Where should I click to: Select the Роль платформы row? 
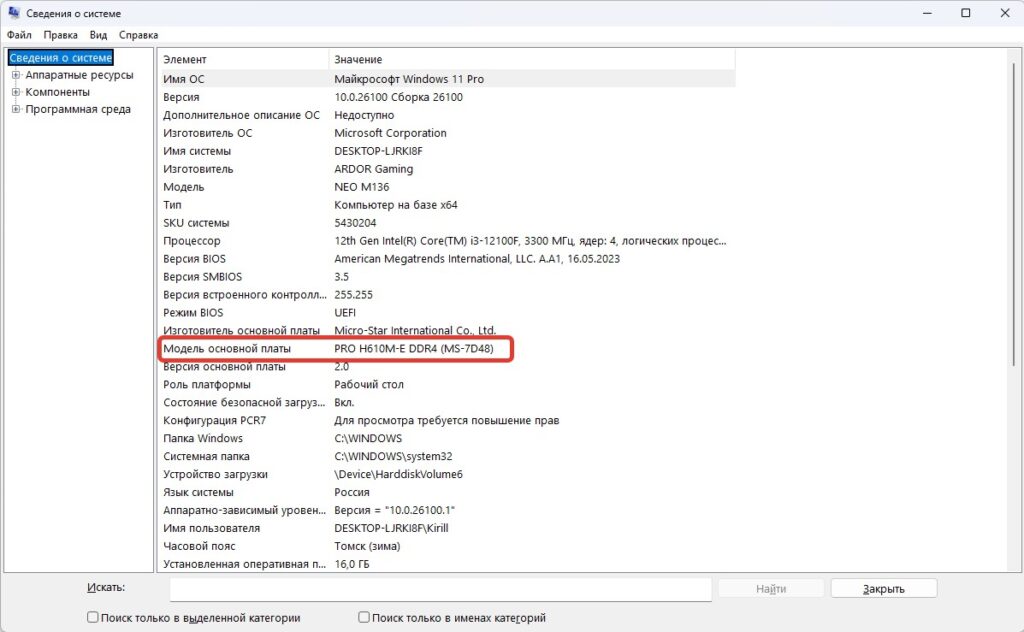[447, 385]
